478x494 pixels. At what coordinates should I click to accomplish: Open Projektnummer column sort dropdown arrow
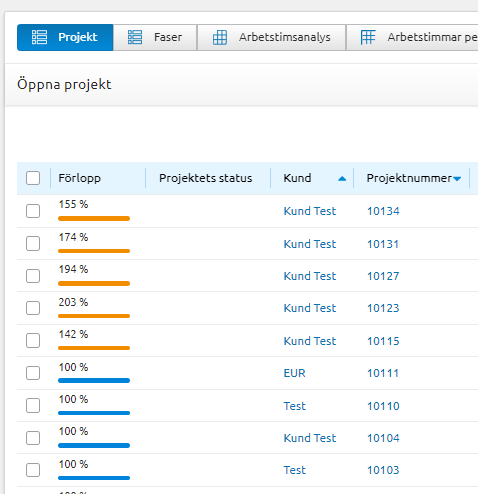[457, 179]
